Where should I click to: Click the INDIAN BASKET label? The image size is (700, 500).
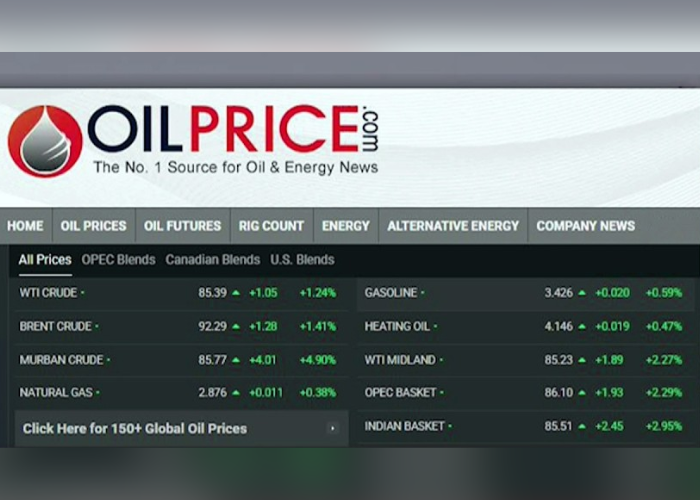(x=404, y=426)
